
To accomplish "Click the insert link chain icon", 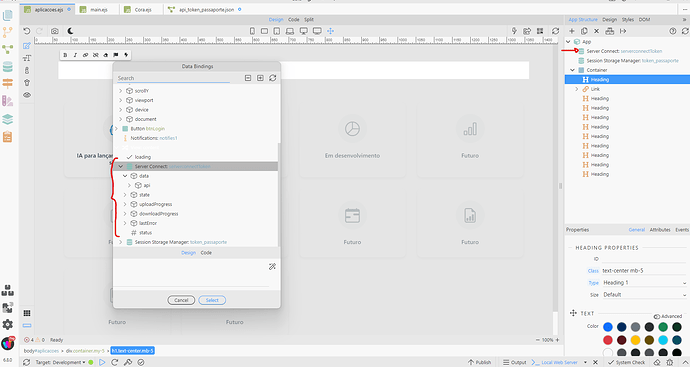I will (85, 55).
